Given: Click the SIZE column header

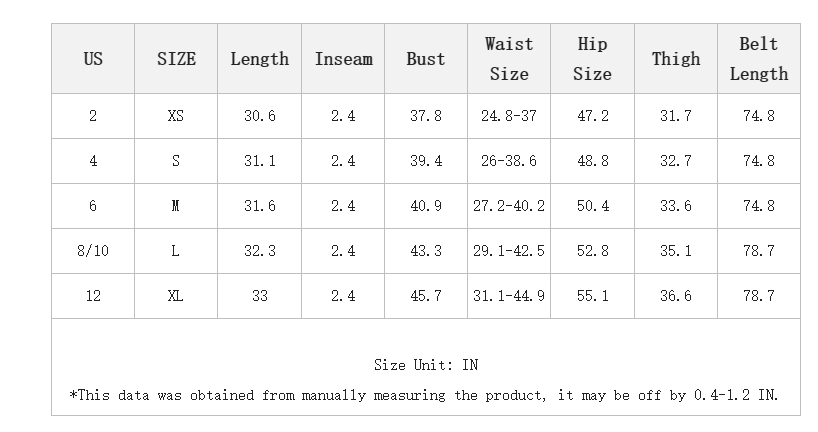Looking at the screenshot, I should [176, 59].
